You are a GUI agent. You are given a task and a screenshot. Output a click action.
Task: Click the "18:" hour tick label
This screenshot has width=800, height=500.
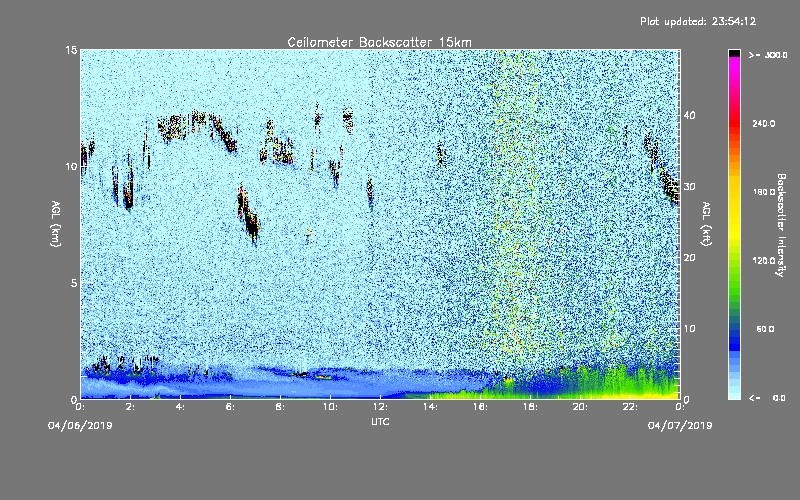point(530,407)
